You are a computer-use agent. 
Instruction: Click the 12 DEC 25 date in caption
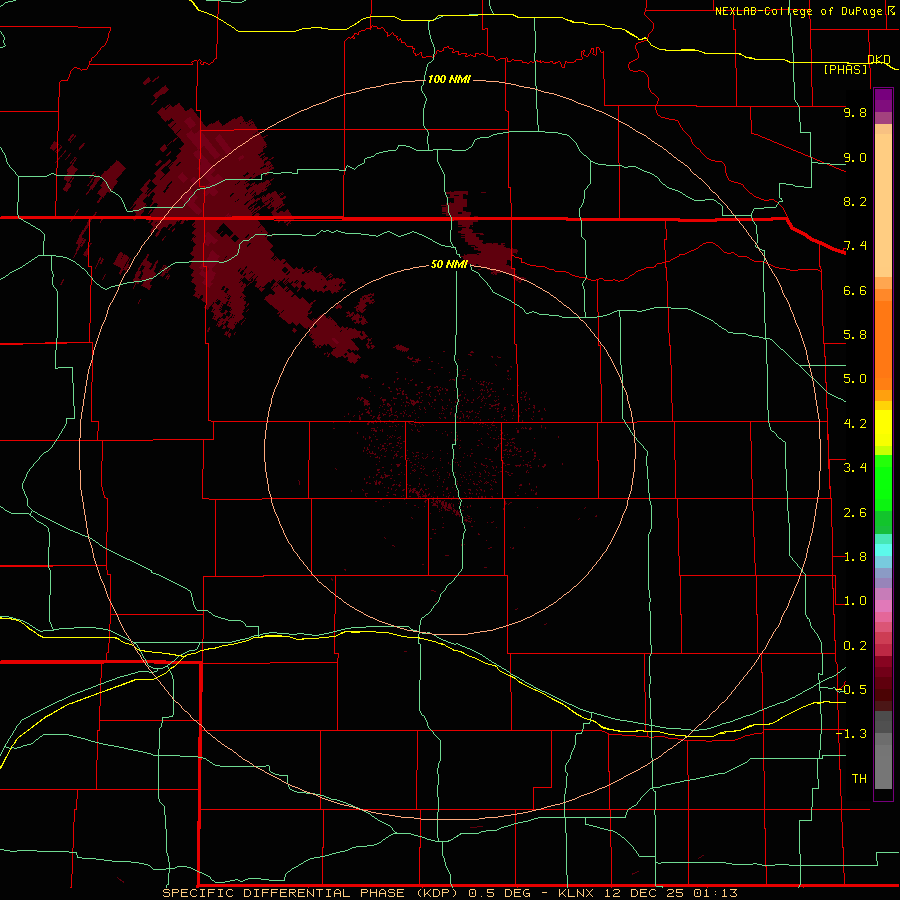(645, 893)
